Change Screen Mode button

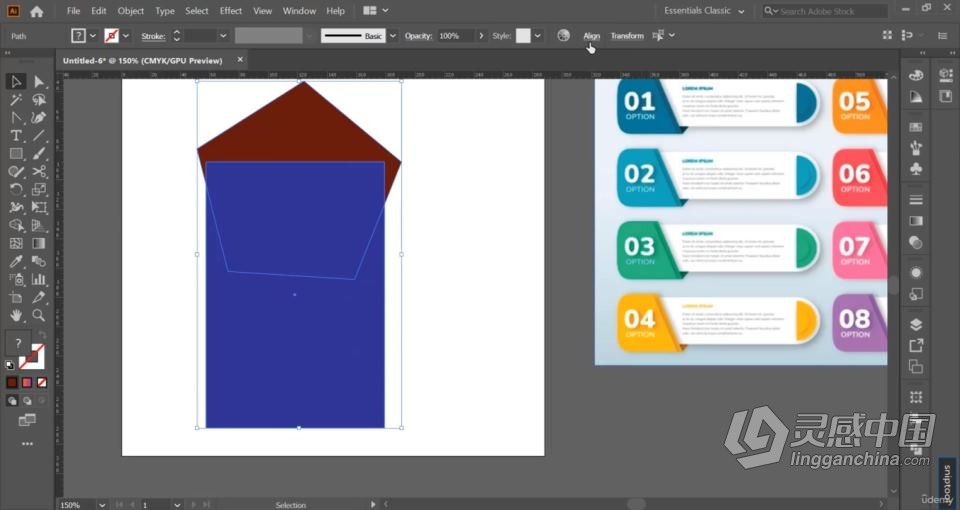(27, 420)
